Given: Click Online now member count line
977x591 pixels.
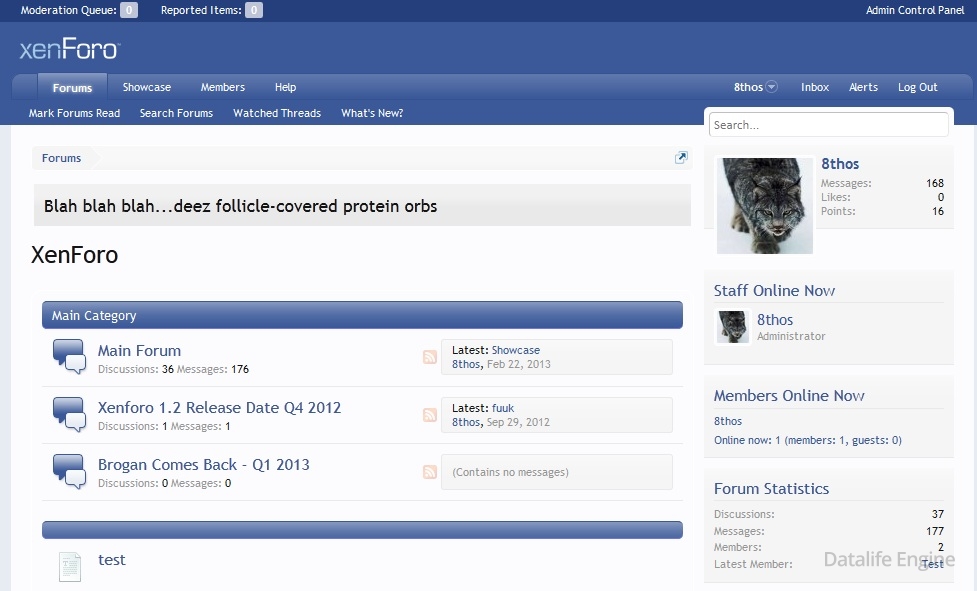Looking at the screenshot, I should click(x=808, y=440).
